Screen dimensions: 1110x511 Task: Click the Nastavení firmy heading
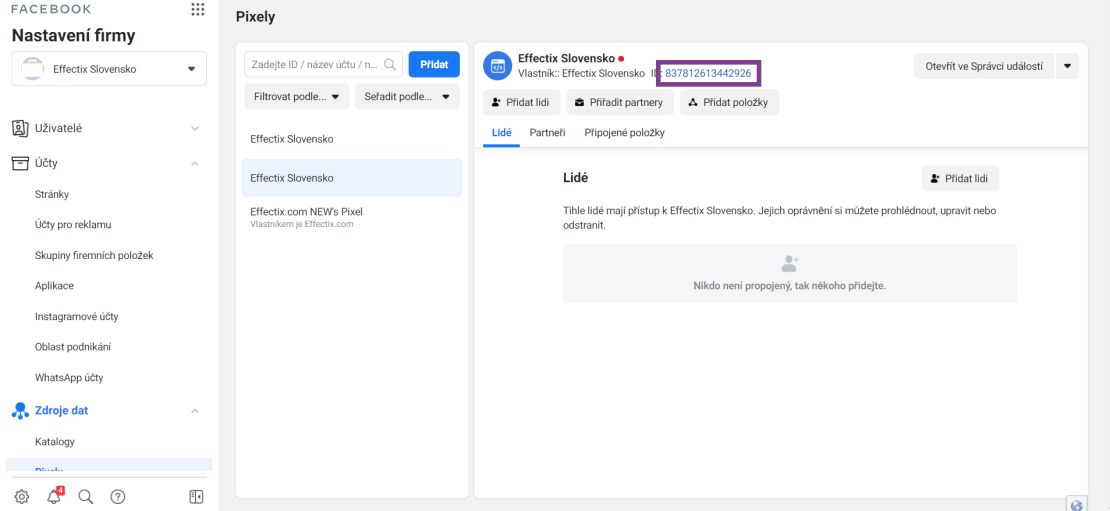pyautogui.click(x=74, y=35)
